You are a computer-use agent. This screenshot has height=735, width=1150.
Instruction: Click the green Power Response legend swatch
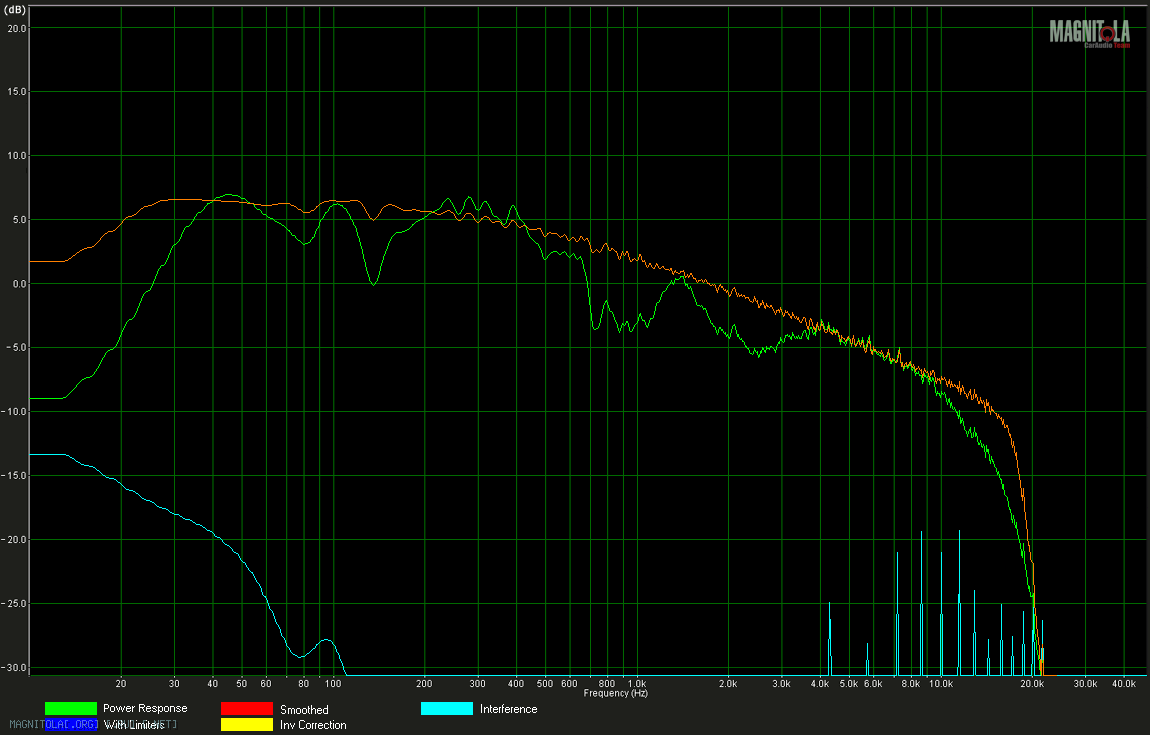point(70,709)
